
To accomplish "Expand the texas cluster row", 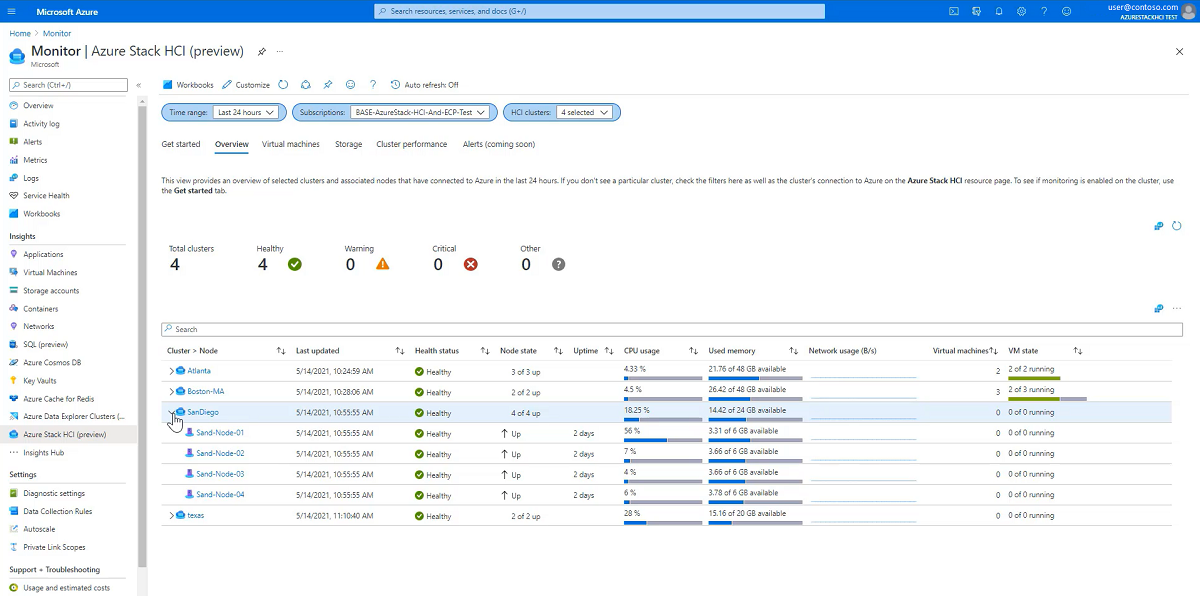I will coord(171,515).
